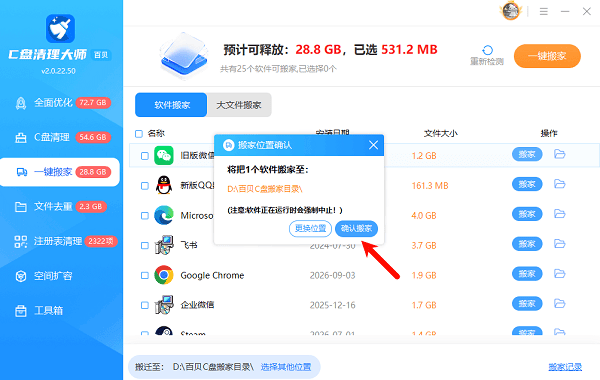The height and width of the screenshot is (380, 600).
Task: Click the 2025-12-16 install date
Action: point(333,305)
